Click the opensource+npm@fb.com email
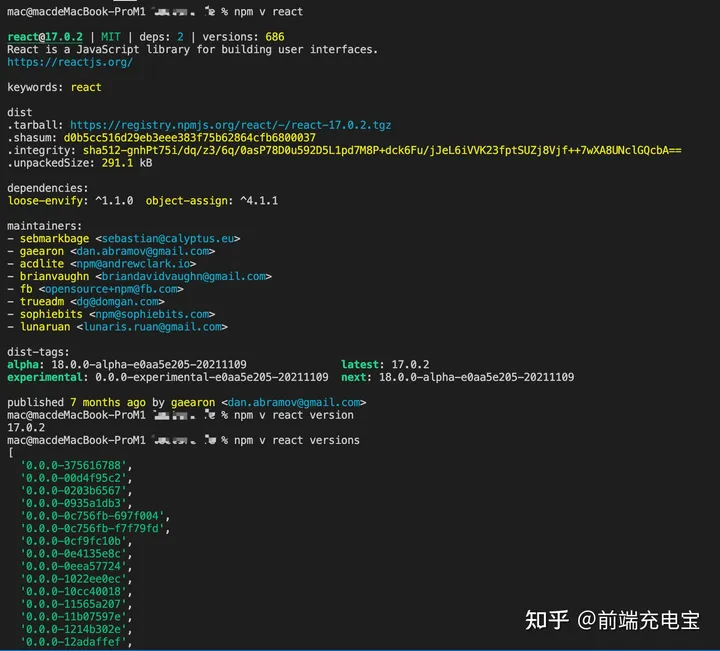Image resolution: width=720 pixels, height=651 pixels. [111, 289]
